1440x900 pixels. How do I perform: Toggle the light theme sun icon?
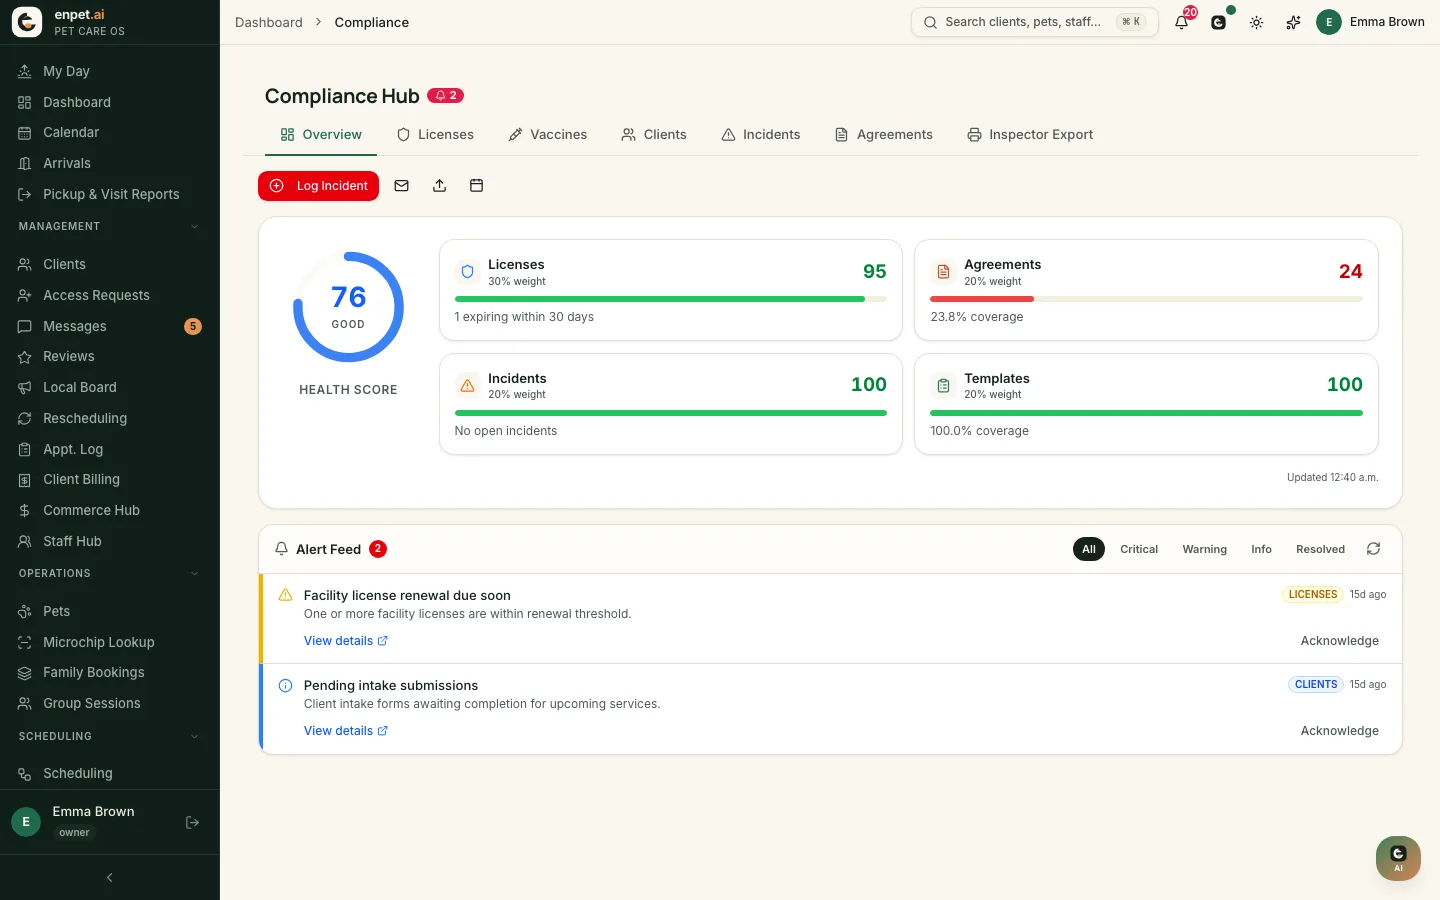click(1256, 22)
